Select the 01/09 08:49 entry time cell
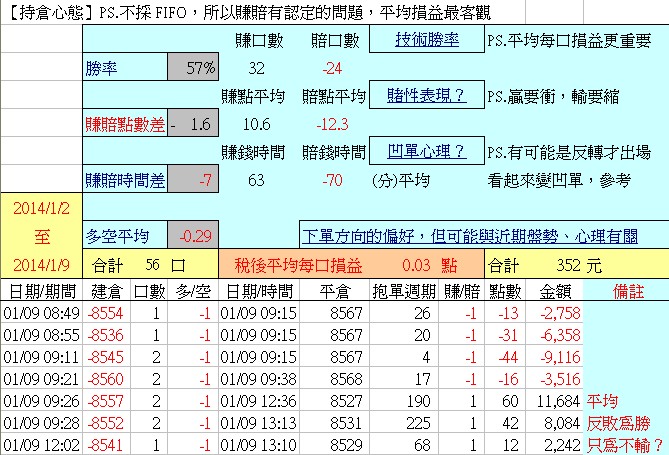This screenshot has width=669, height=455. click(x=41, y=313)
